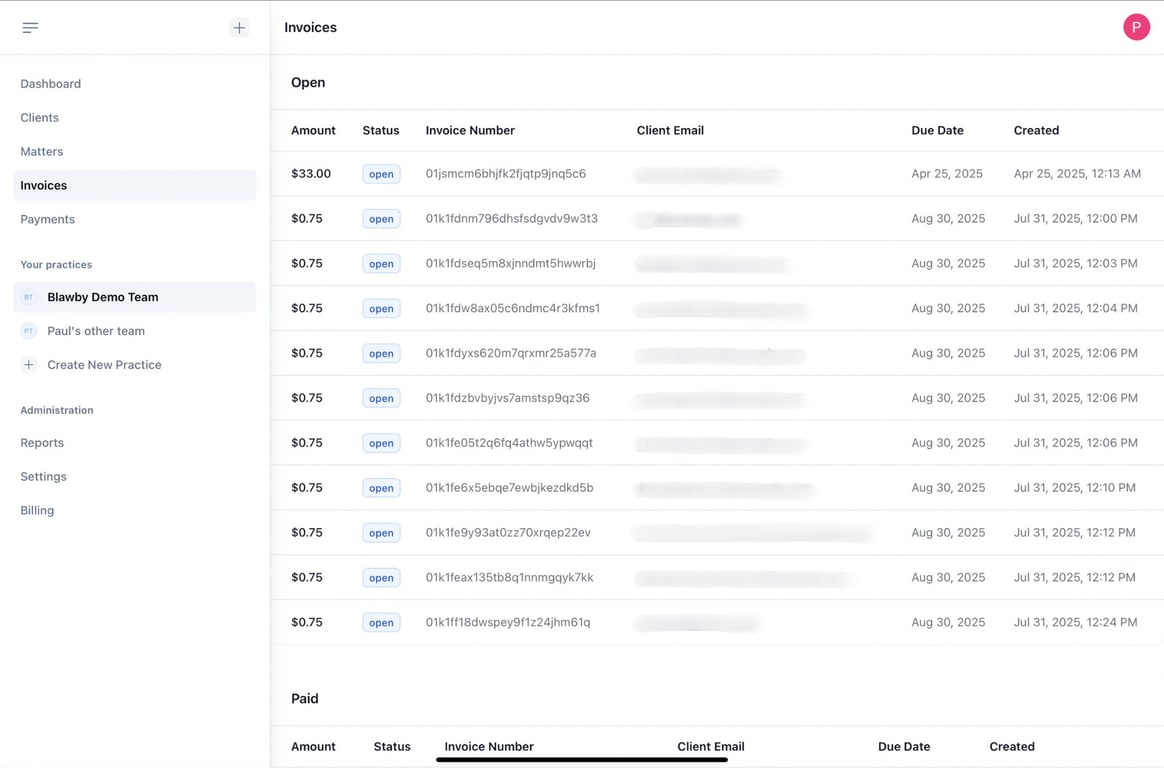The width and height of the screenshot is (1164, 768).
Task: Click Open table's Created column header
Action: point(1036,130)
